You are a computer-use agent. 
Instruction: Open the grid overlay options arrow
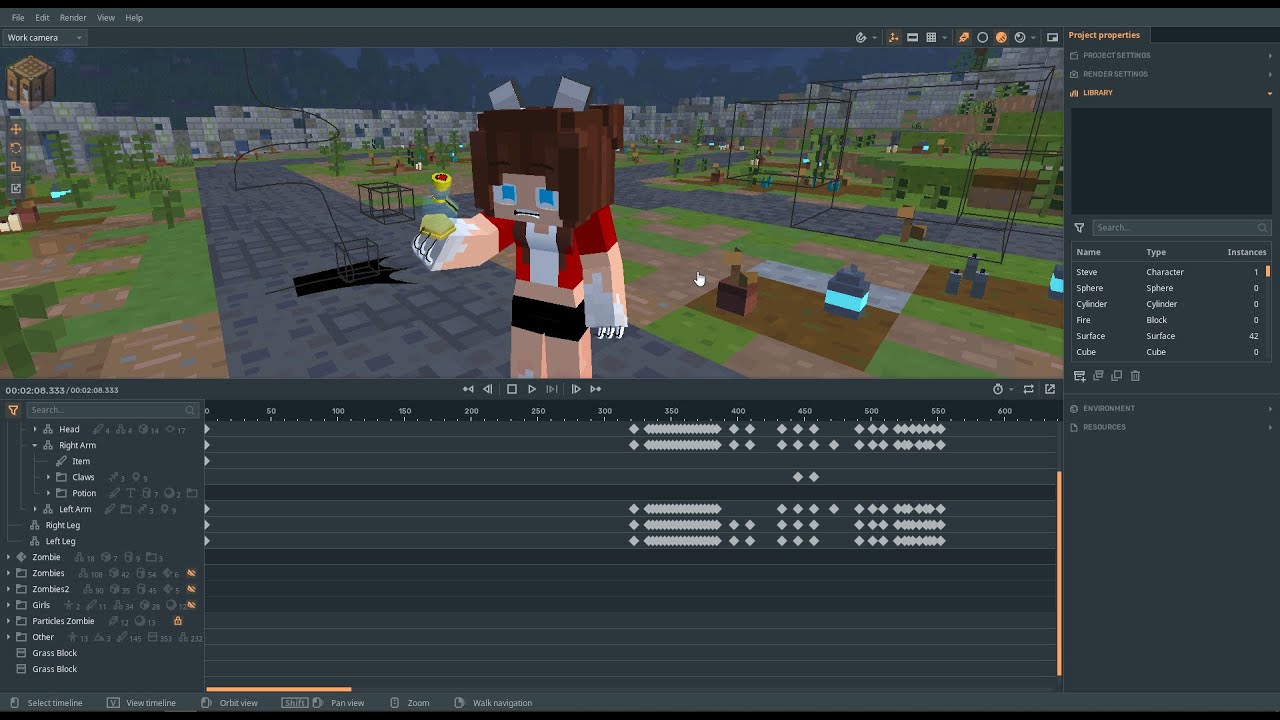pyautogui.click(x=945, y=38)
